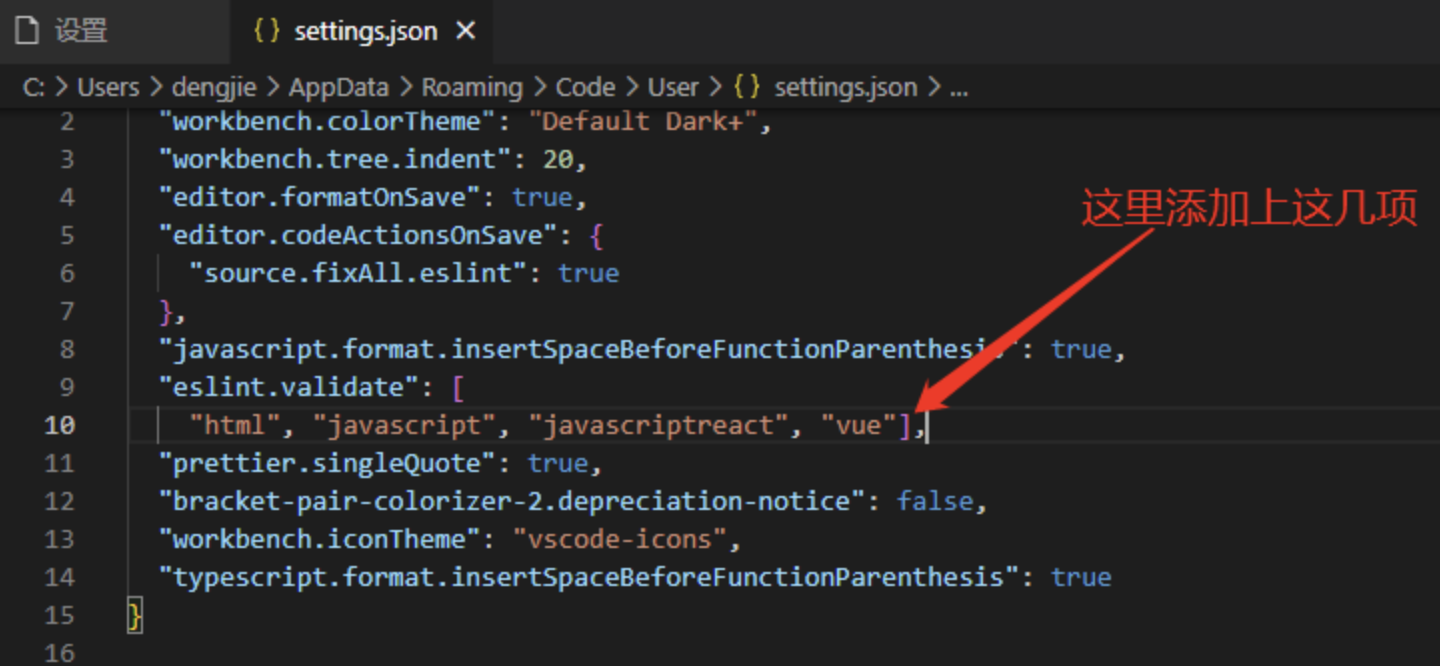Close the settings.json editor tab

[465, 31]
